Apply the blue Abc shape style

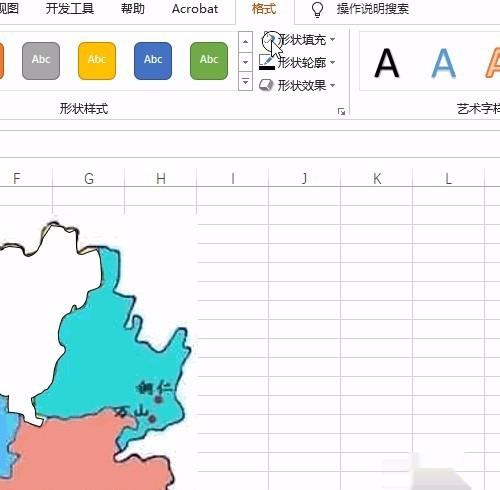(x=153, y=61)
